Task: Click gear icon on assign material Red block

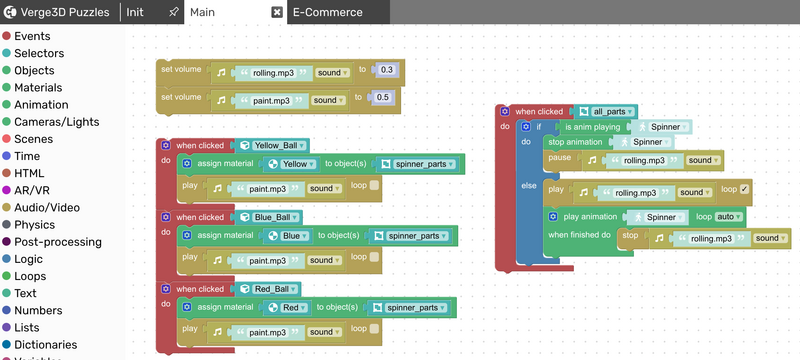Action: pos(187,307)
